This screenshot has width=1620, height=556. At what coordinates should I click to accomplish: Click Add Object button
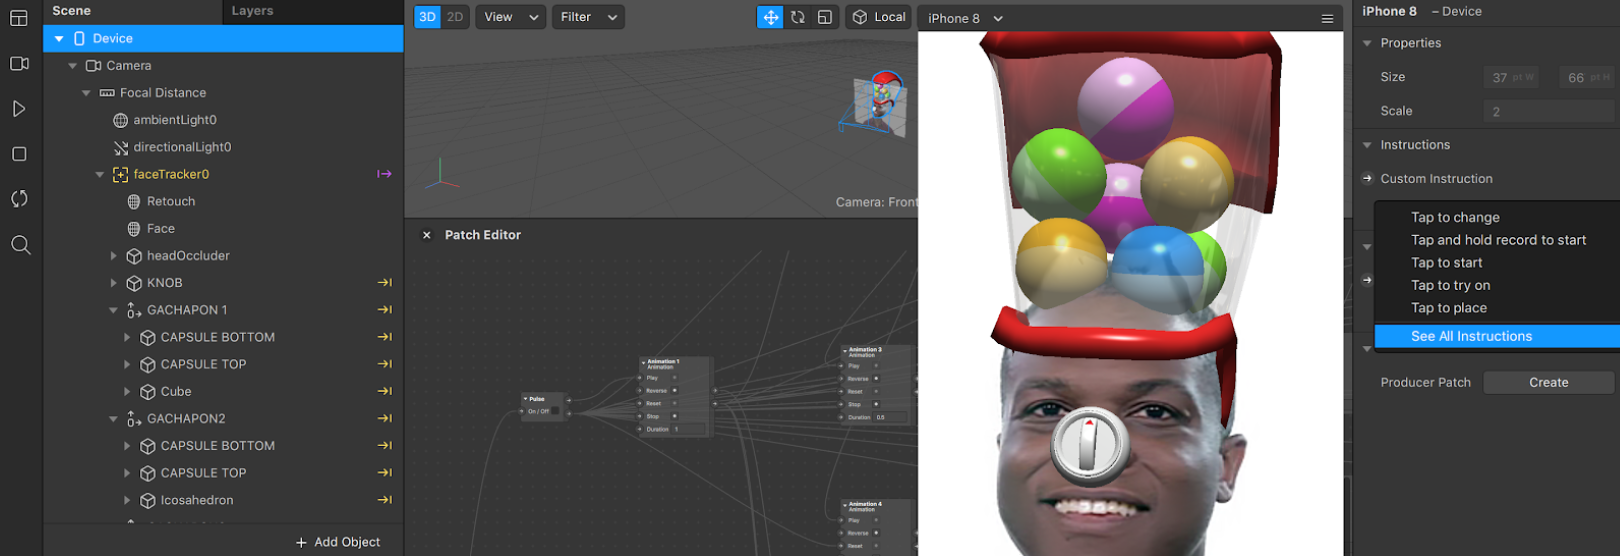click(338, 542)
